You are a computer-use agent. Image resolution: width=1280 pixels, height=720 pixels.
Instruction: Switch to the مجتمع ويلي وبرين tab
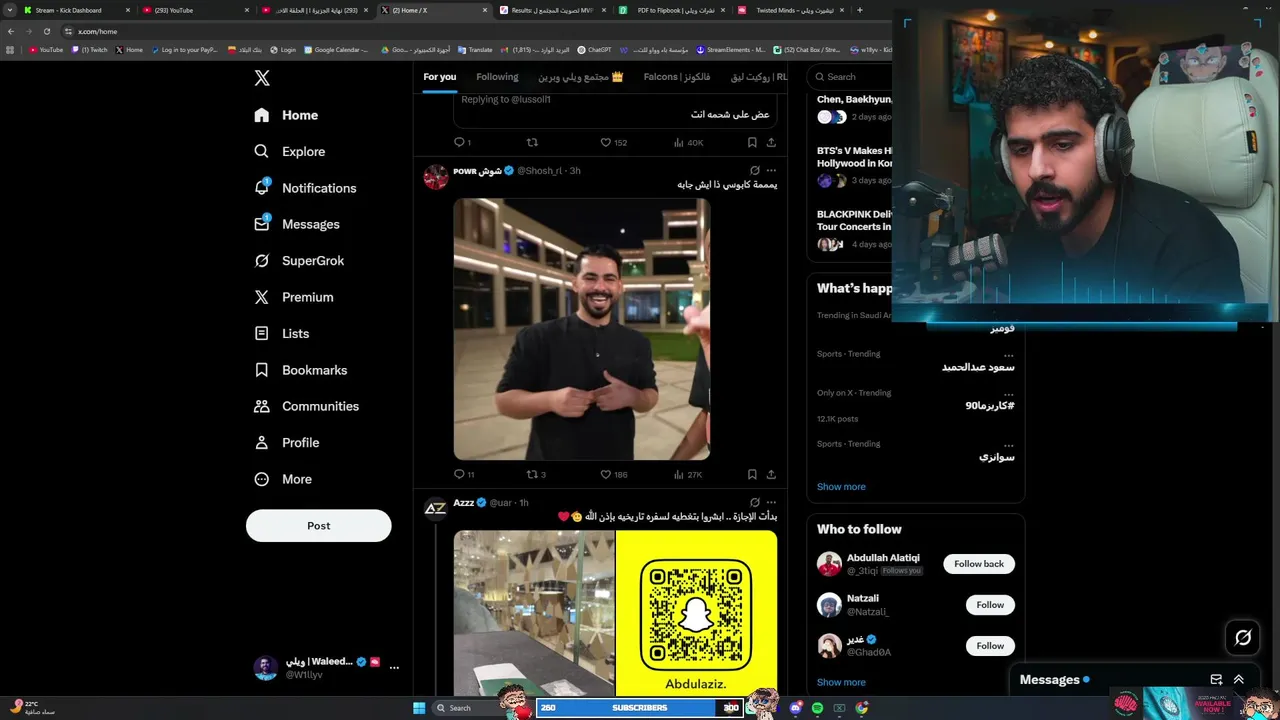point(581,77)
